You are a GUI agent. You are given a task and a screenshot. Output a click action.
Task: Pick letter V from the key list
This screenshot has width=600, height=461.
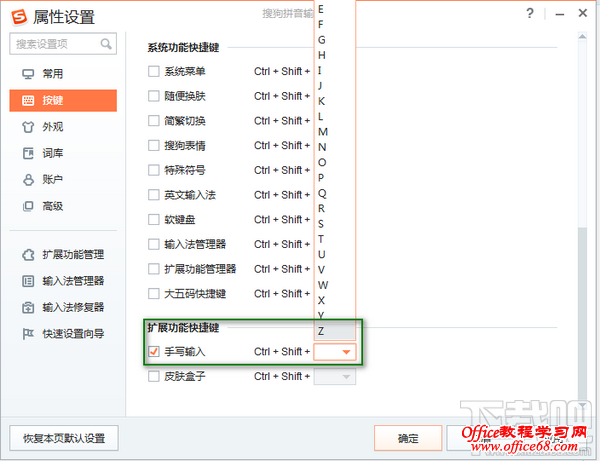point(335,270)
